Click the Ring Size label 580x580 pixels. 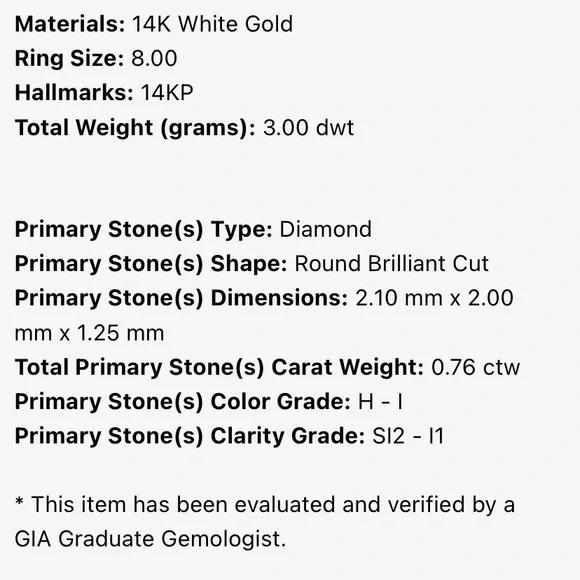click(x=69, y=58)
